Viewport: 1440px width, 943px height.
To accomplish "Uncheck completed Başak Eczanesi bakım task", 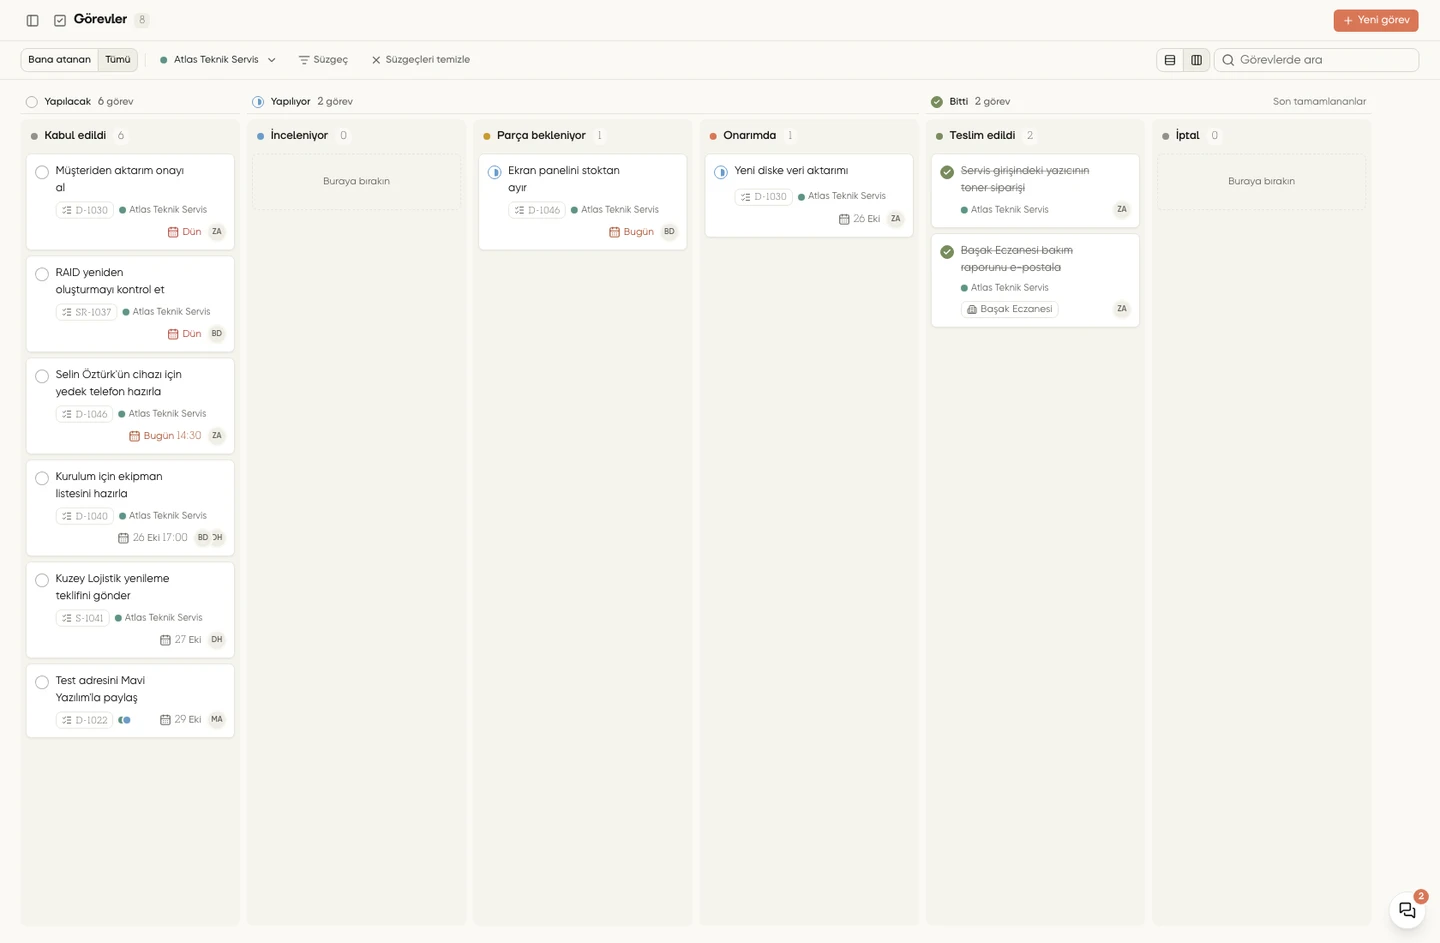I will pos(947,252).
